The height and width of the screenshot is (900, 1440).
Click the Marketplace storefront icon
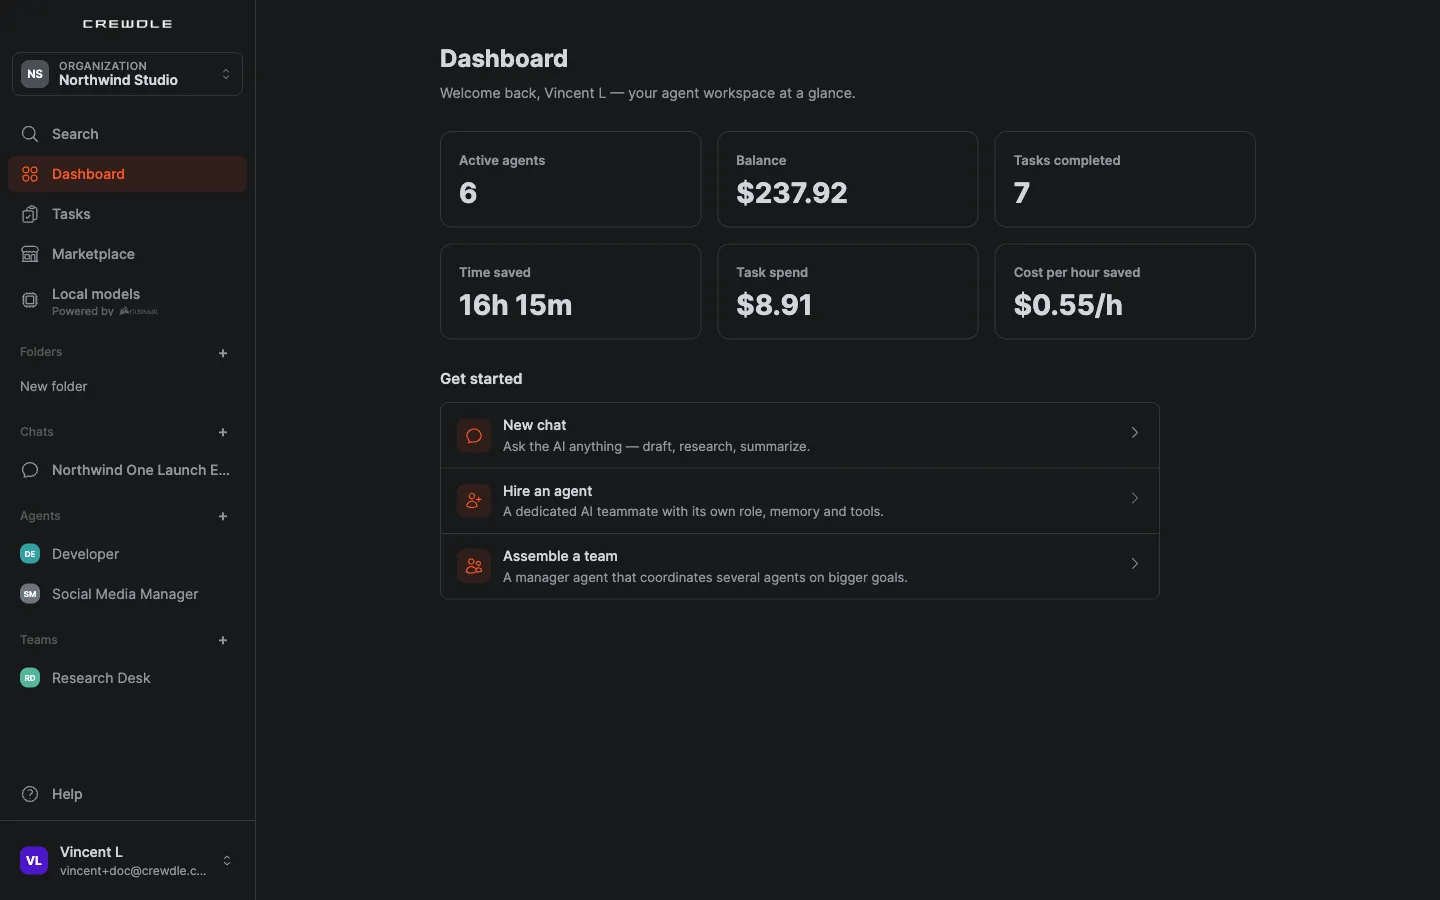pyautogui.click(x=30, y=254)
